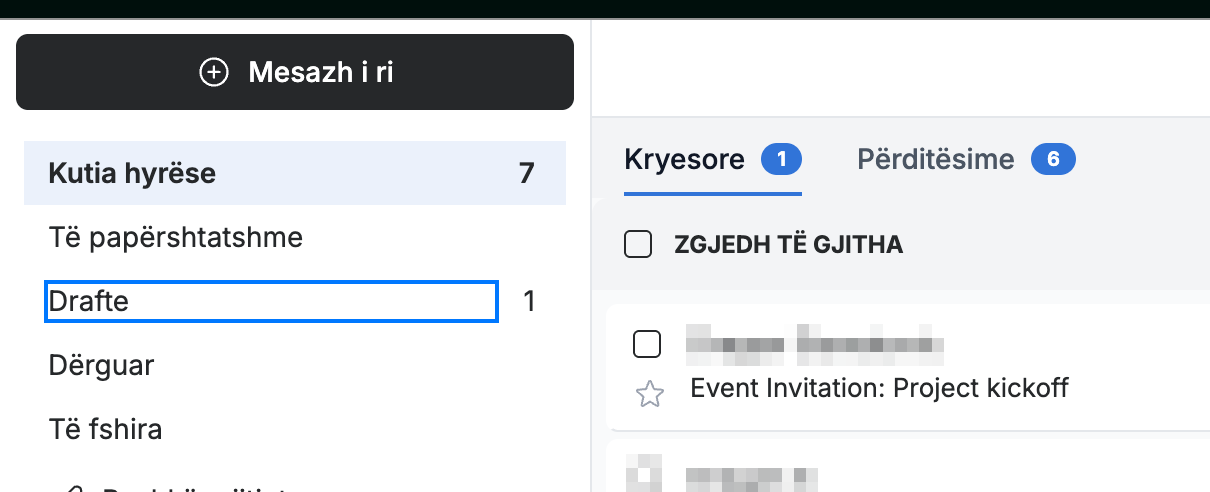Compose a new message with Mesazh i ri
Image resolution: width=1210 pixels, height=492 pixels.
click(x=295, y=72)
